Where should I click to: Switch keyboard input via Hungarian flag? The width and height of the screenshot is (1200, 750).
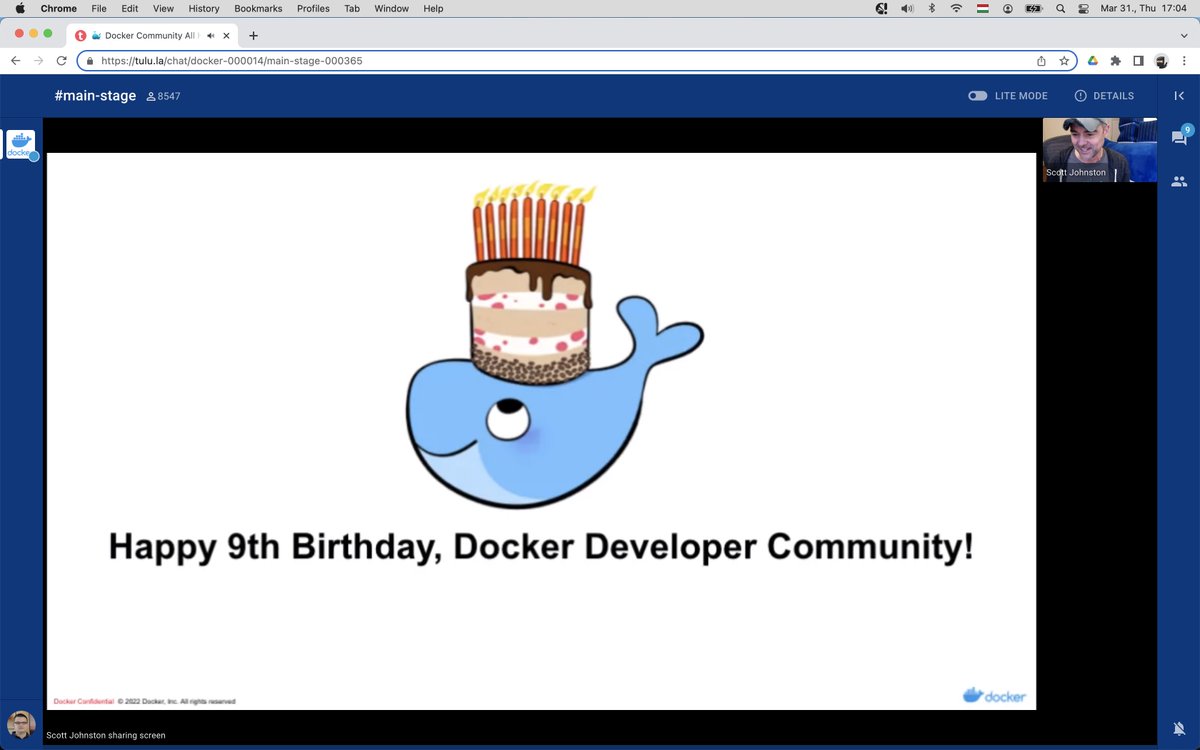tap(982, 8)
